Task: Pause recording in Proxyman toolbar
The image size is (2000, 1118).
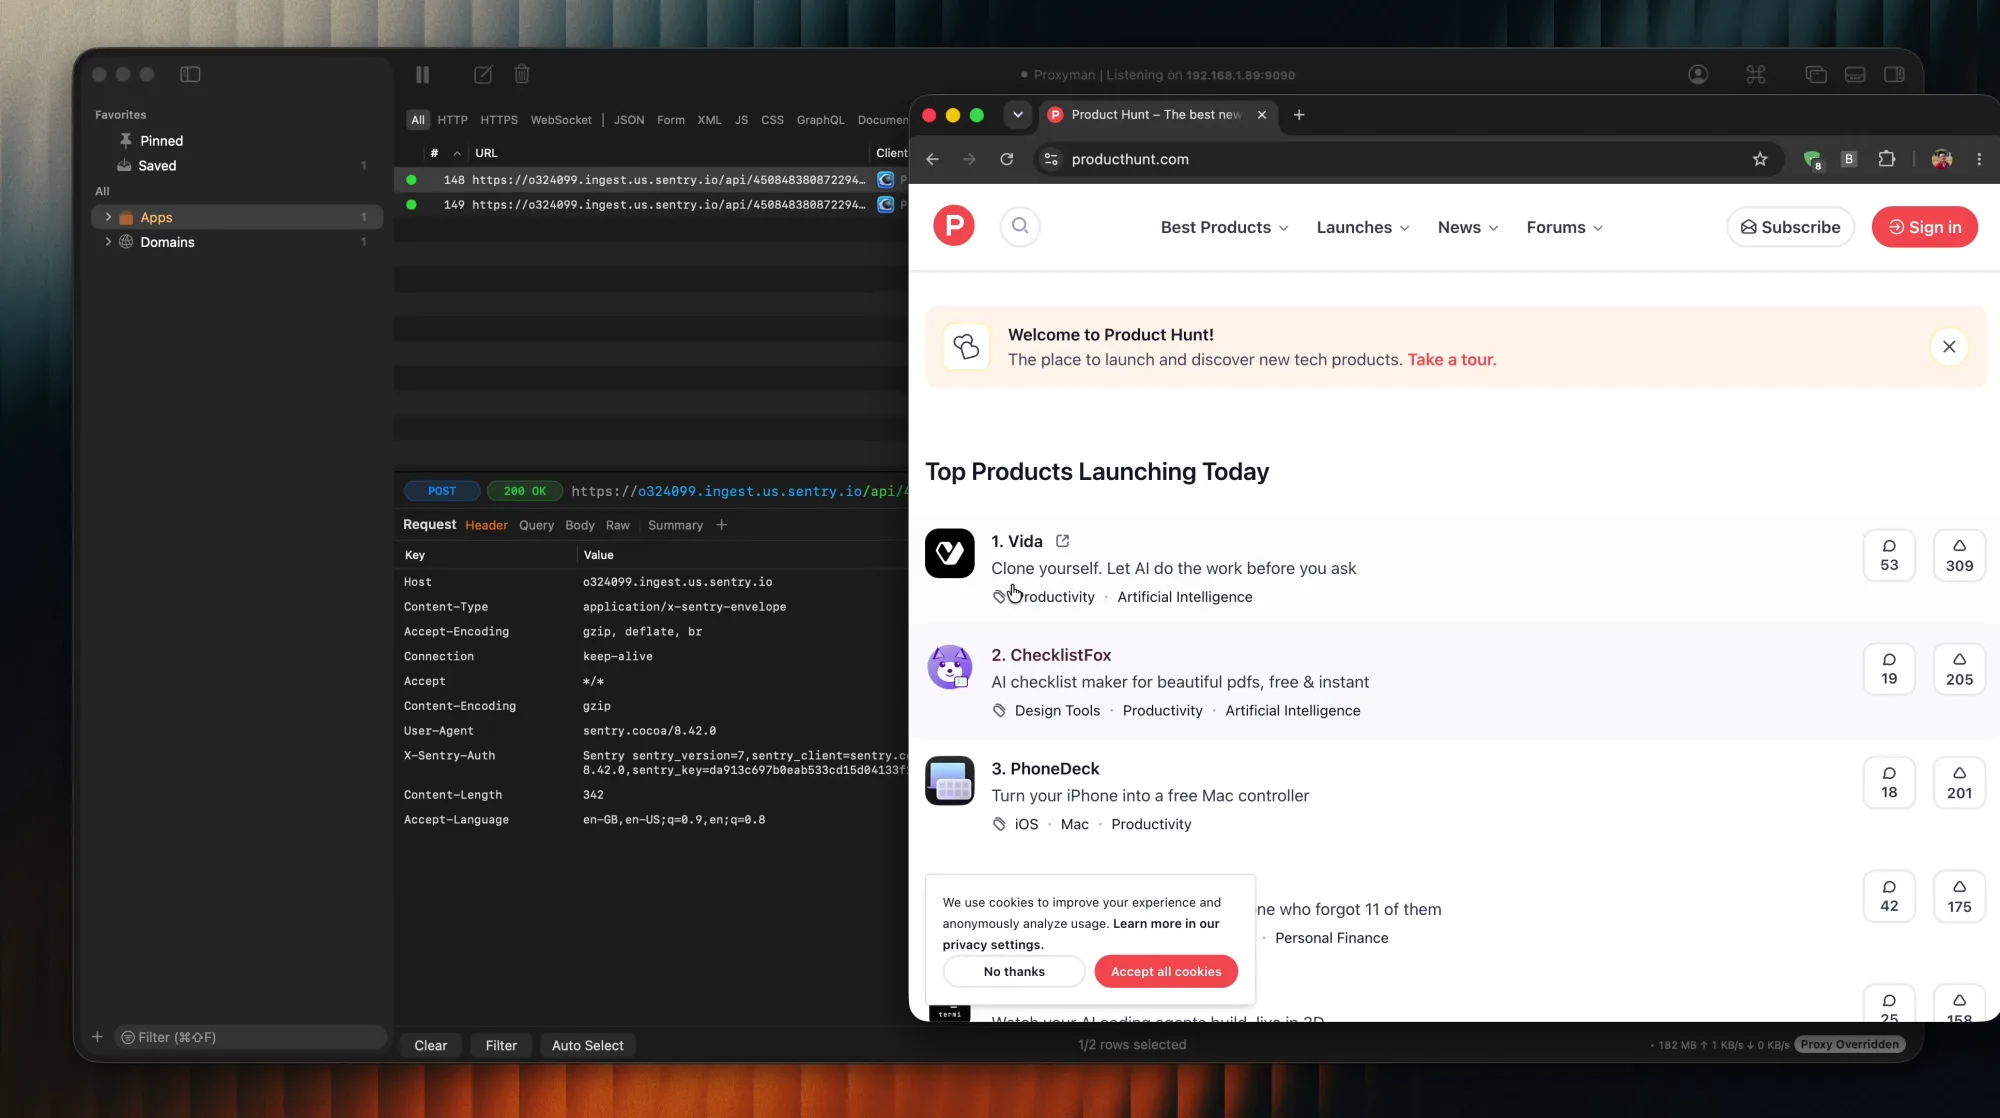Action: (422, 75)
